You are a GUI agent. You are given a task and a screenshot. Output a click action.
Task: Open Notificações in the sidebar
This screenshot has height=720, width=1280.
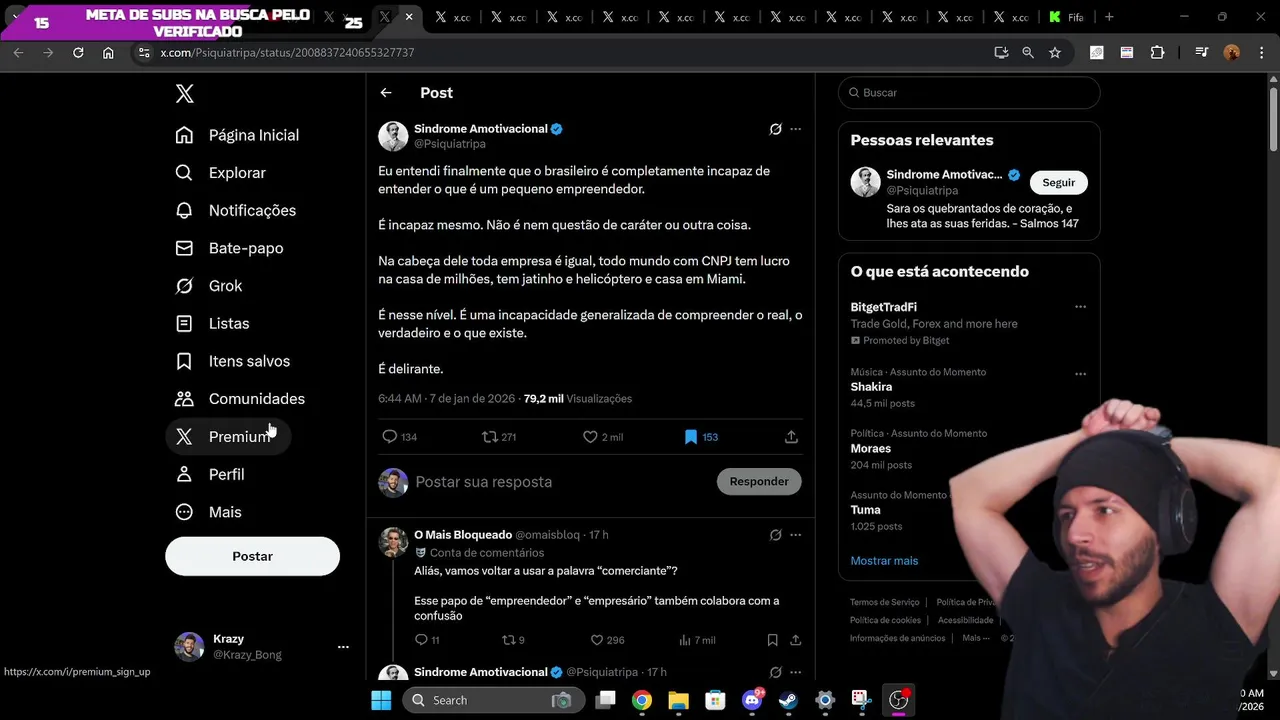point(236,211)
